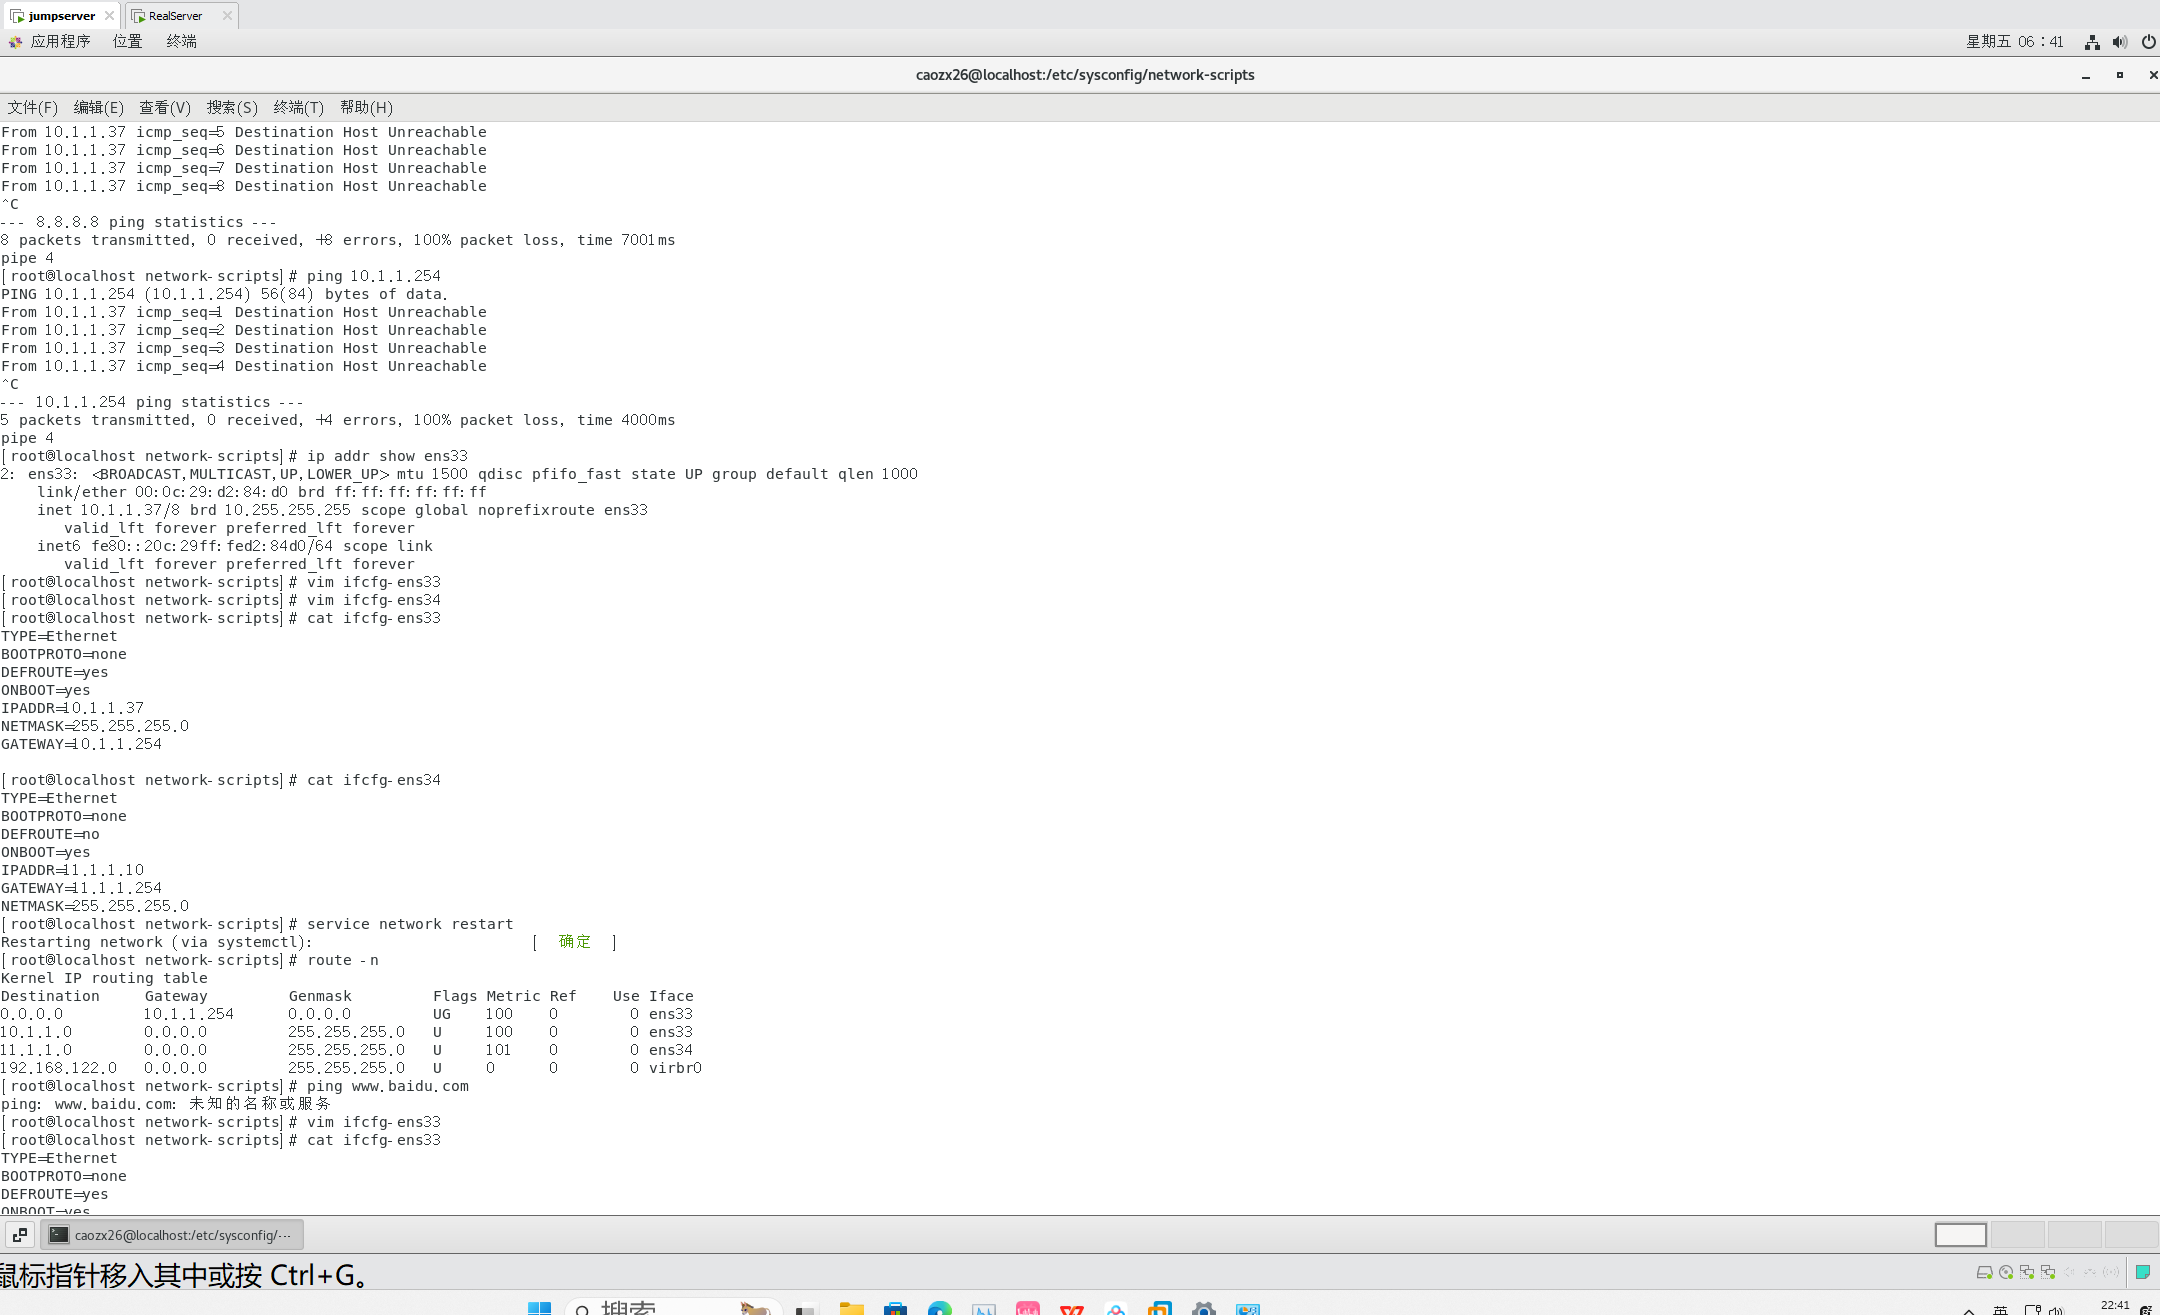Open the 应用程序 applications menu
2160x1315 pixels.
pyautogui.click(x=59, y=42)
